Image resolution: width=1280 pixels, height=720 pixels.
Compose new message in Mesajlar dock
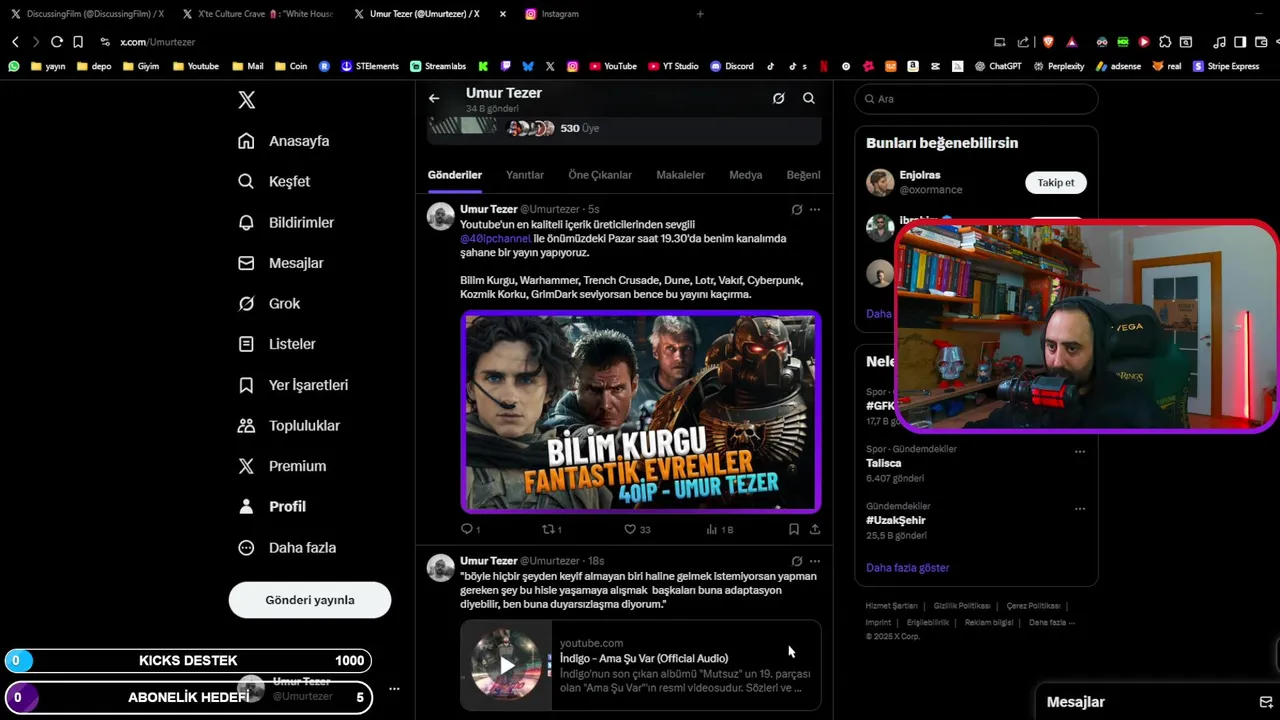[x=1265, y=702]
